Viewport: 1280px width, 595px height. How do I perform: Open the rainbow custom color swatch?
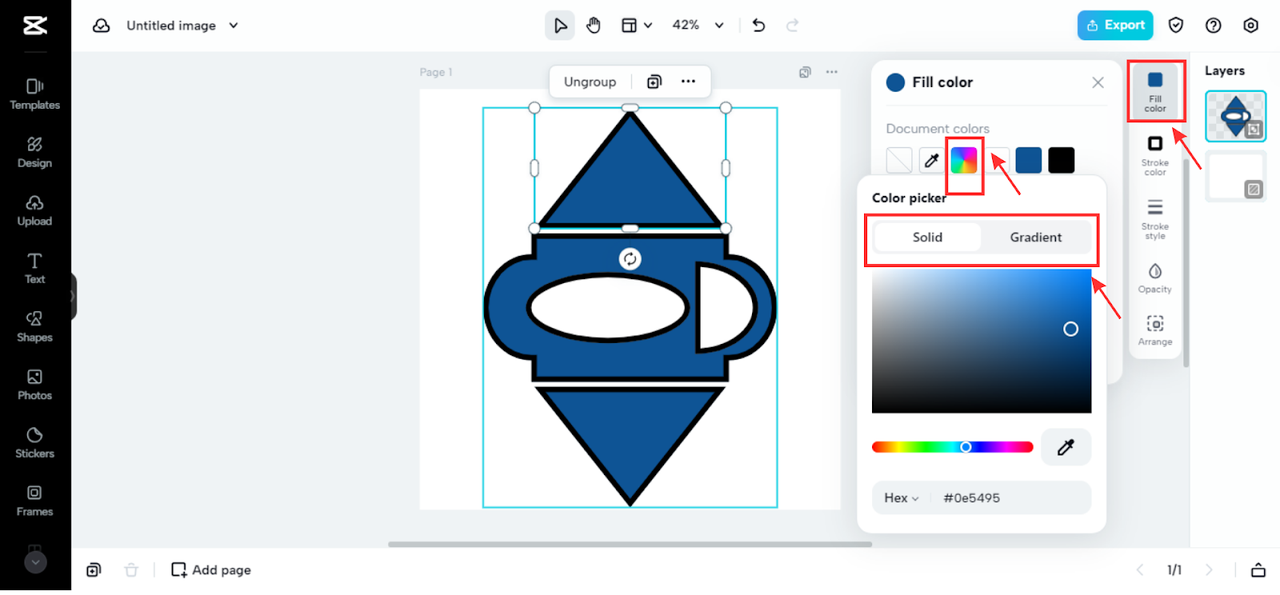tap(964, 160)
